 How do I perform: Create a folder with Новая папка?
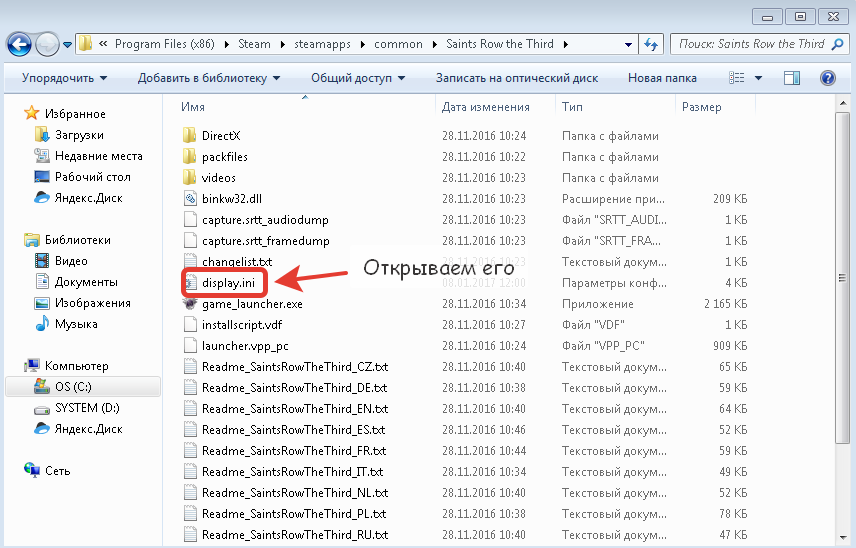coord(662,78)
